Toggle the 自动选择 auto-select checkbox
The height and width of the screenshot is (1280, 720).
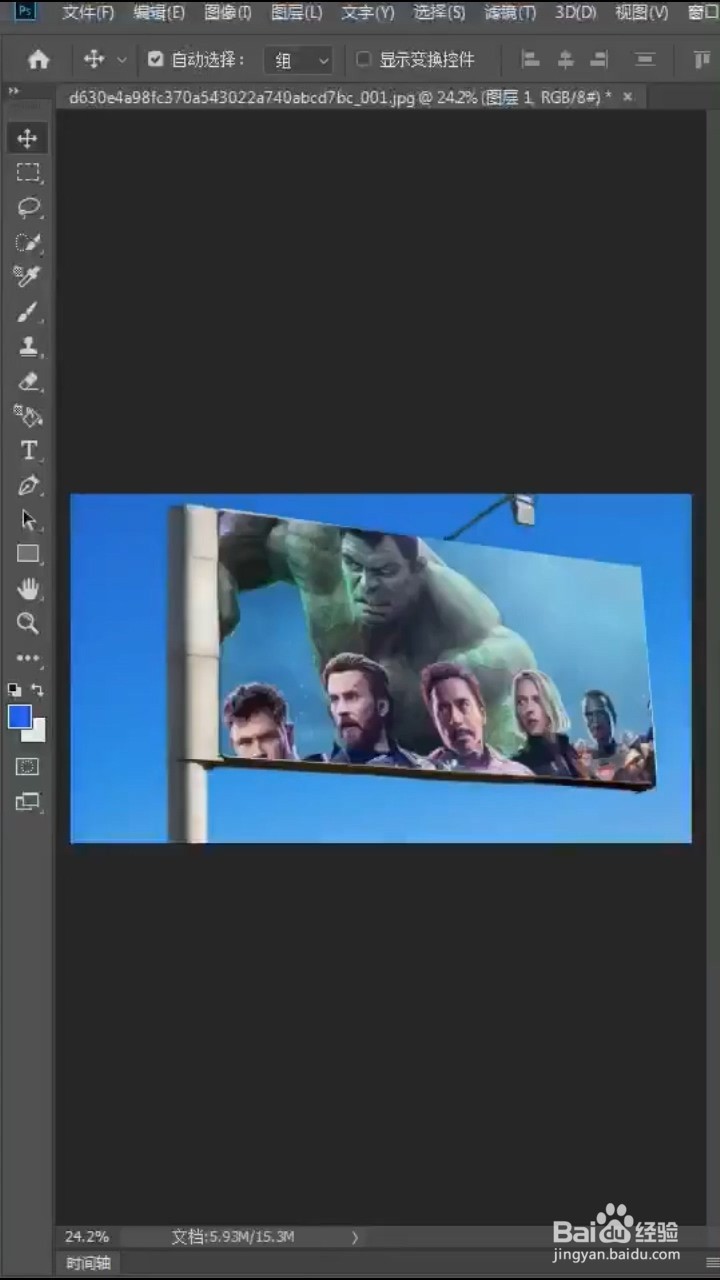tap(155, 60)
